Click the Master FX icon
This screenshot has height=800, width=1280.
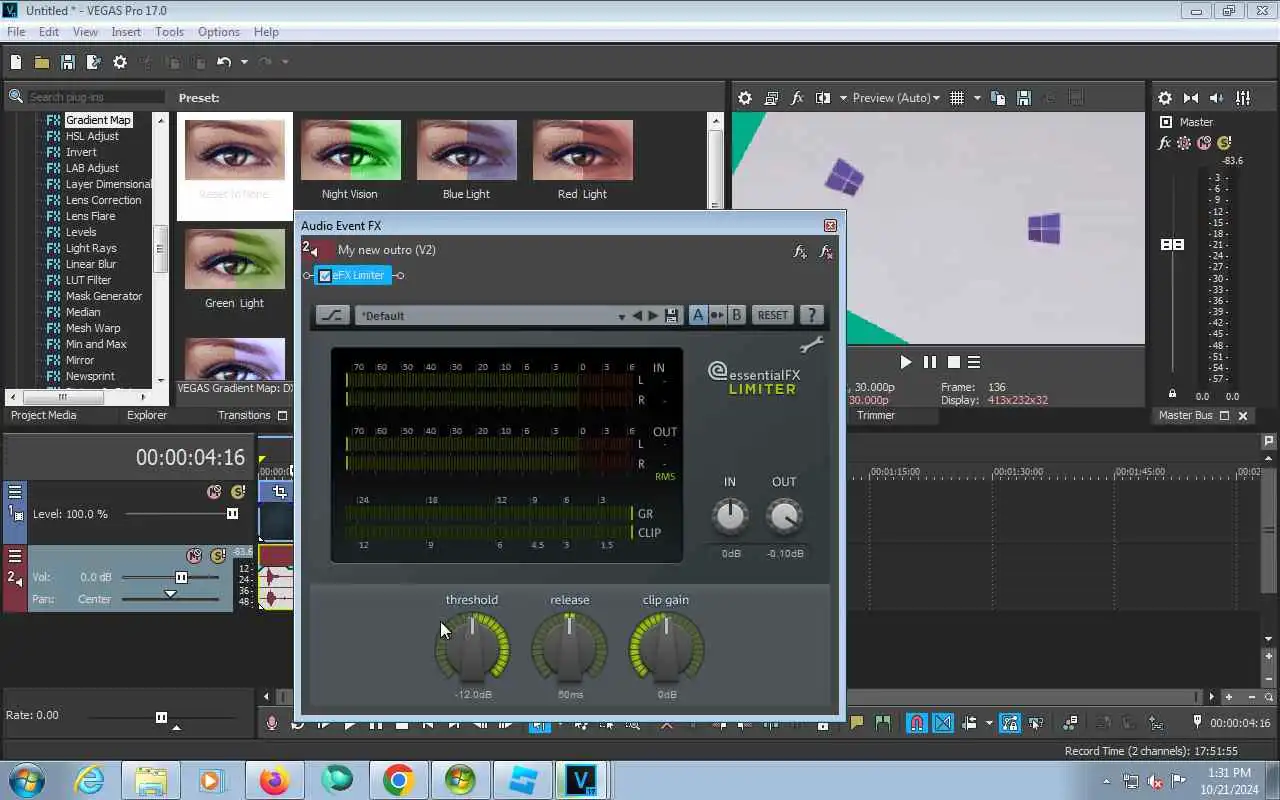1165,143
